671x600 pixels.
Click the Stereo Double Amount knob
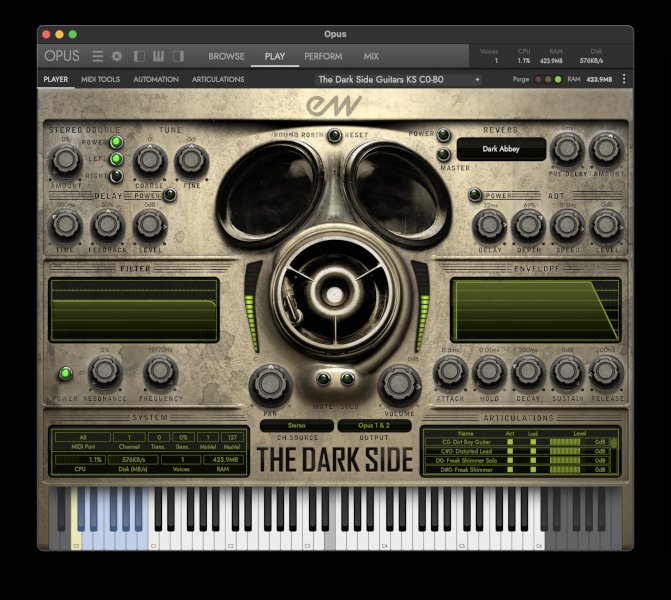(x=65, y=160)
